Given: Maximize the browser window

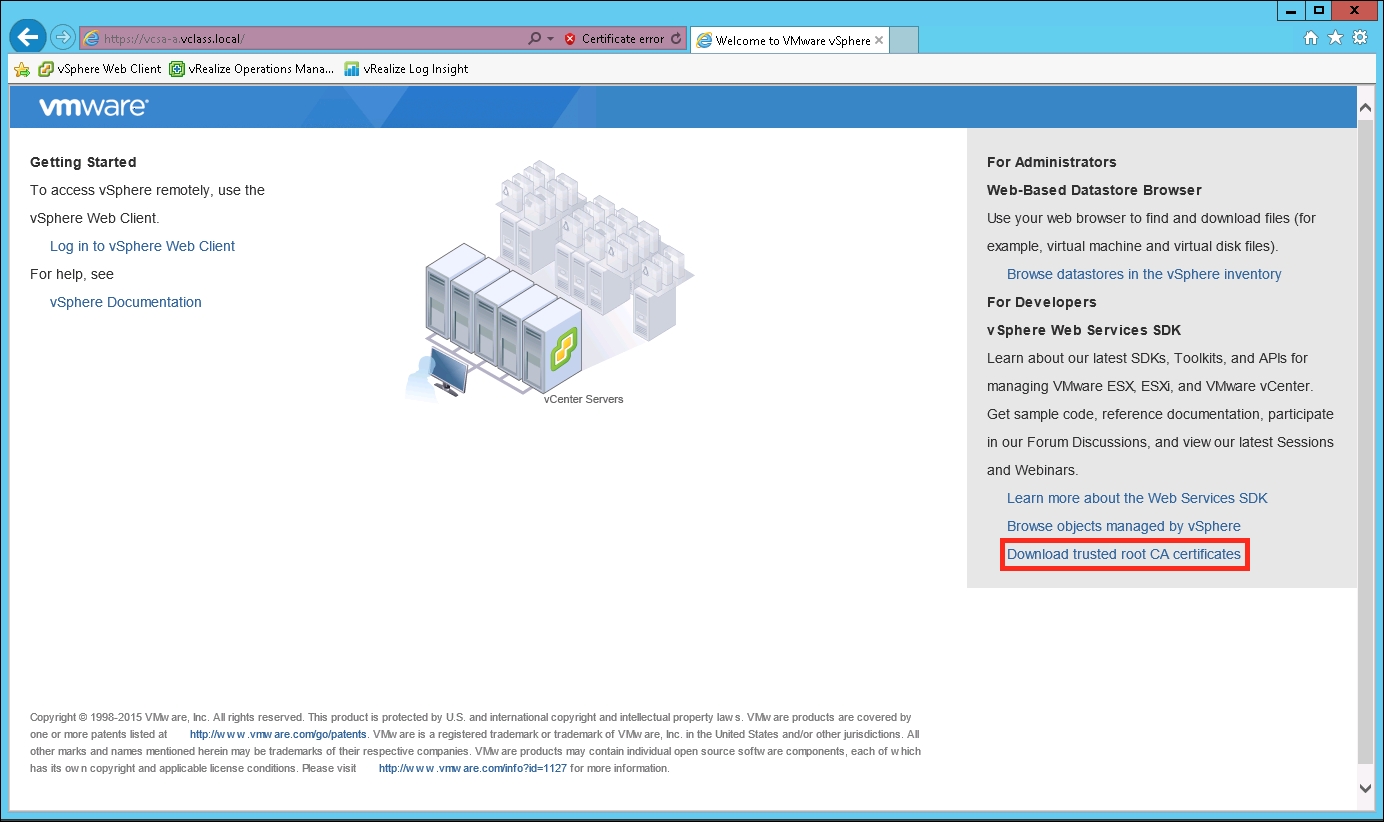Looking at the screenshot, I should coord(1319,10).
